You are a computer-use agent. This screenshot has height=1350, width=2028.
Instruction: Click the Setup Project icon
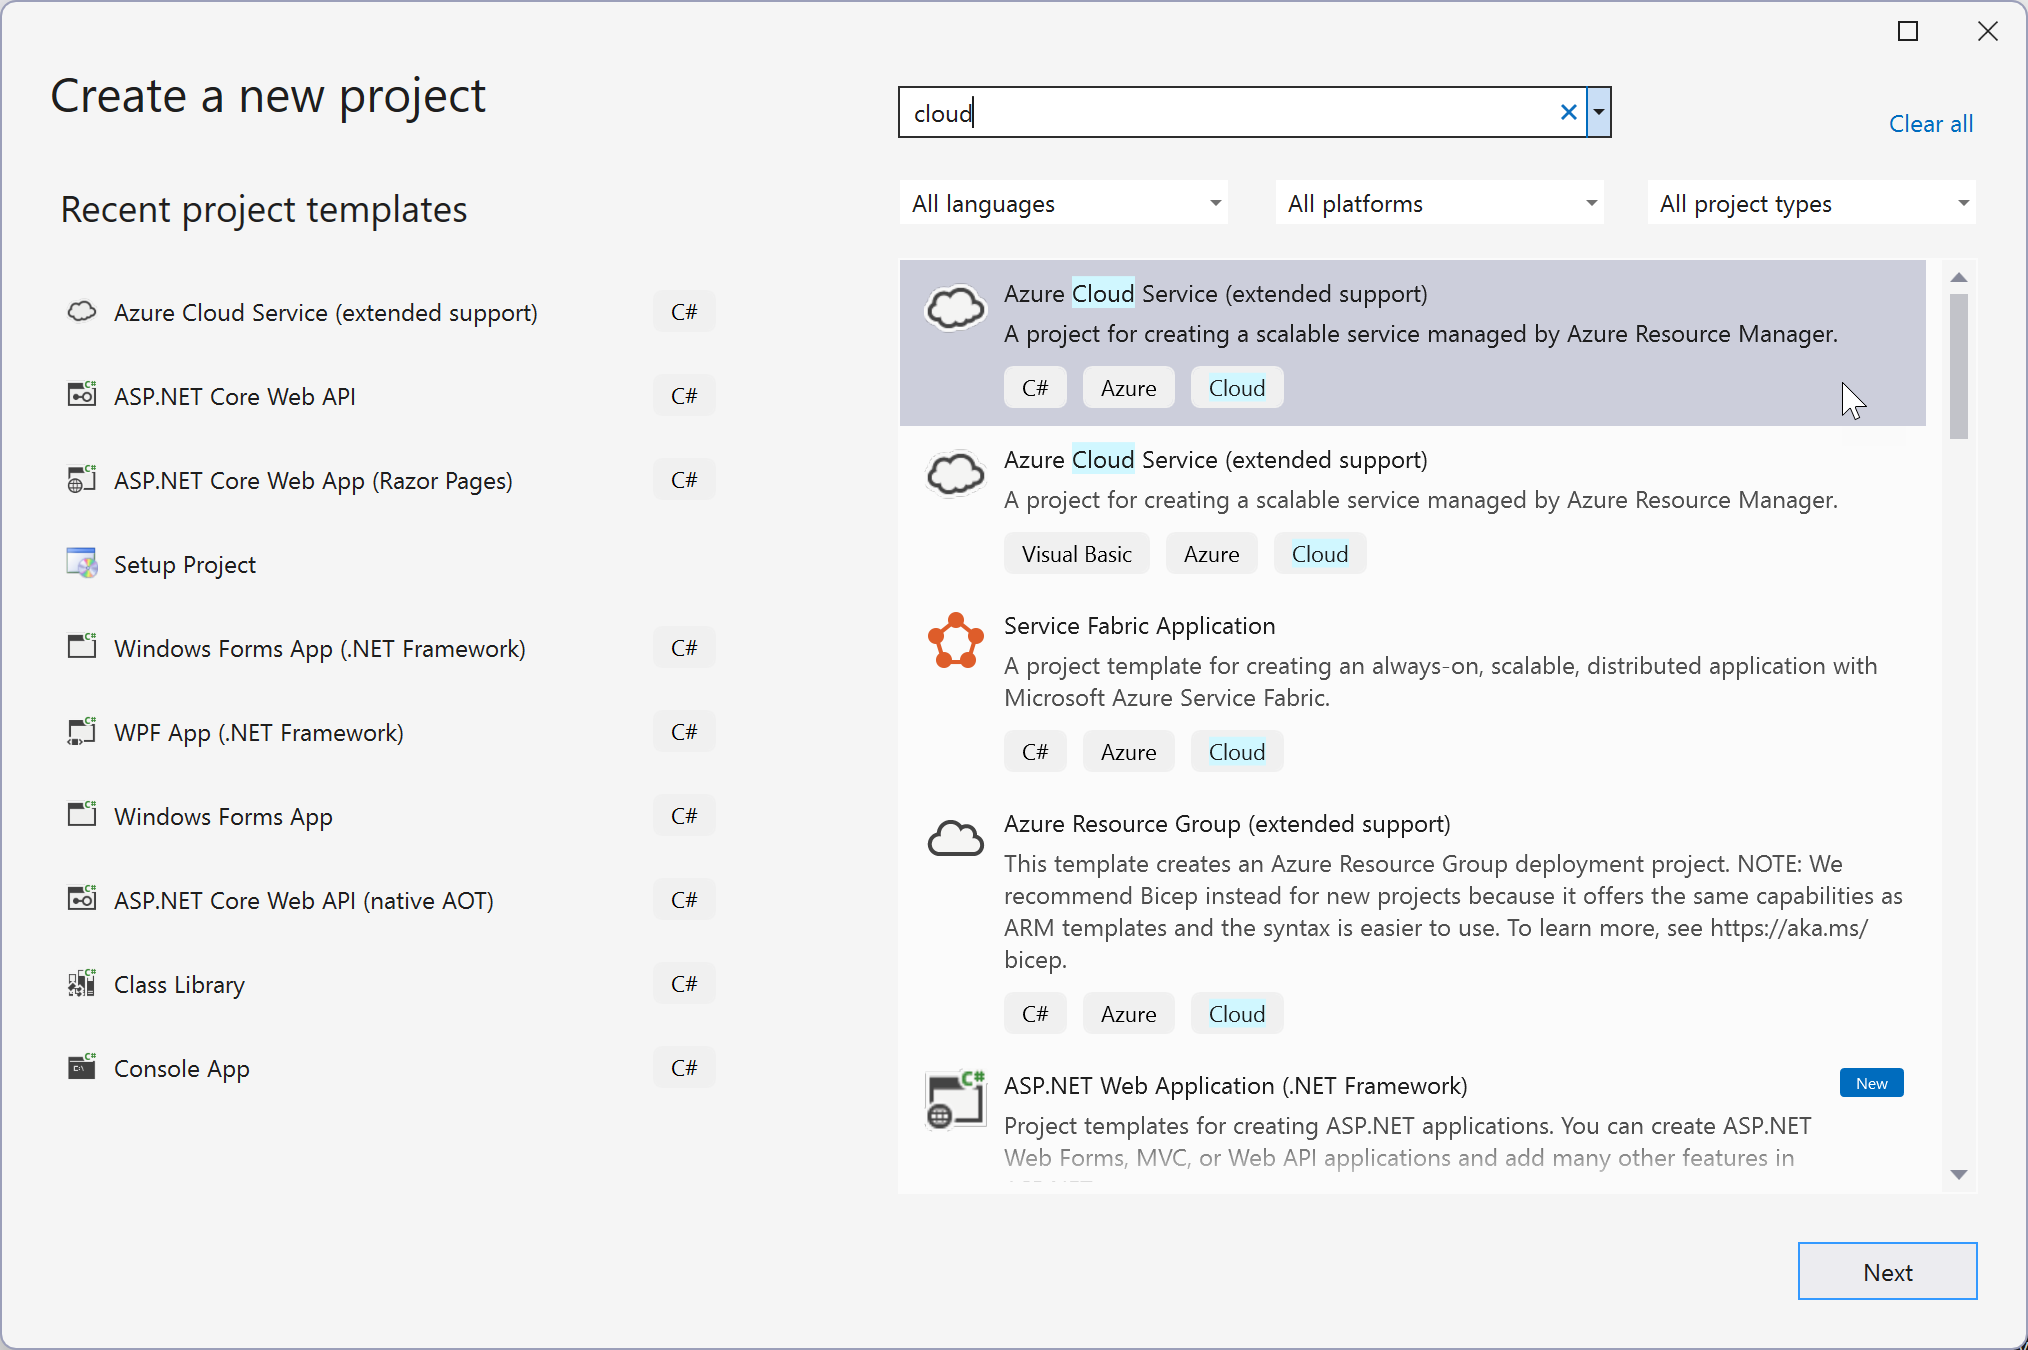click(81, 564)
